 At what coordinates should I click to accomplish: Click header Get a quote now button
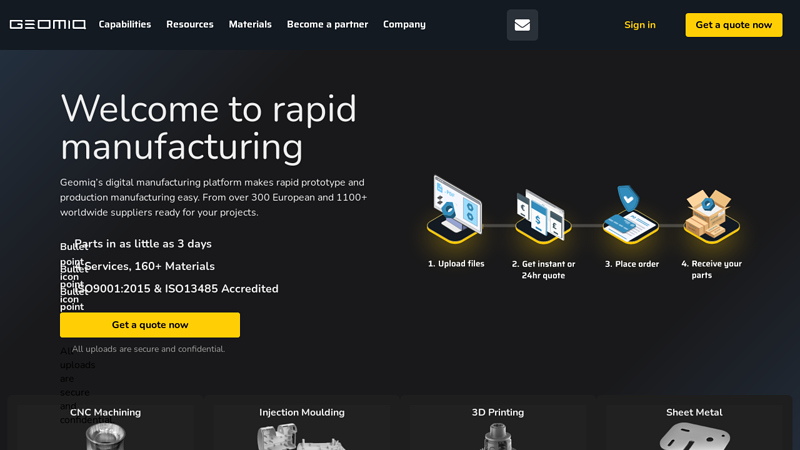[x=734, y=24]
